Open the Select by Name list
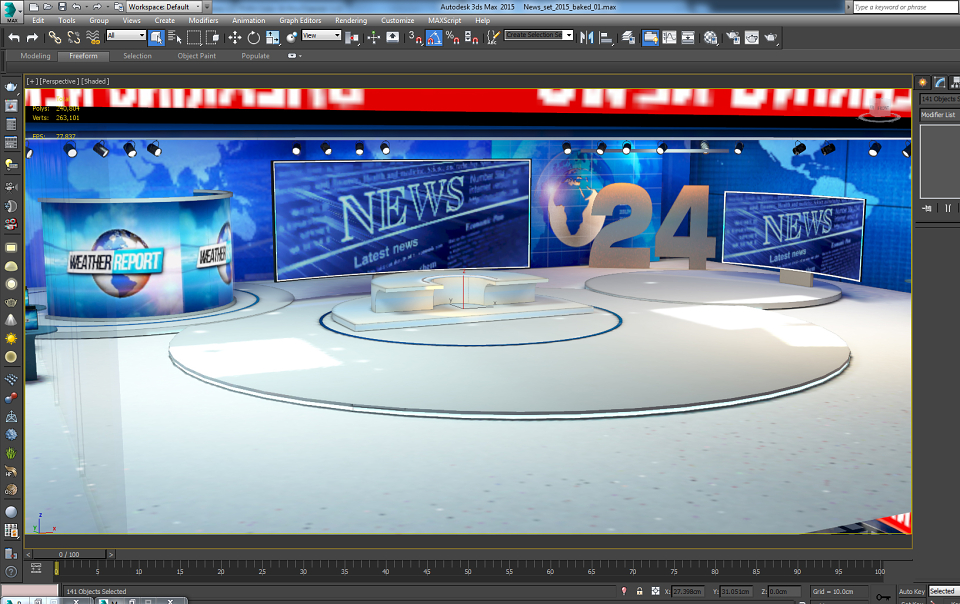The image size is (960, 604). pyautogui.click(x=174, y=38)
